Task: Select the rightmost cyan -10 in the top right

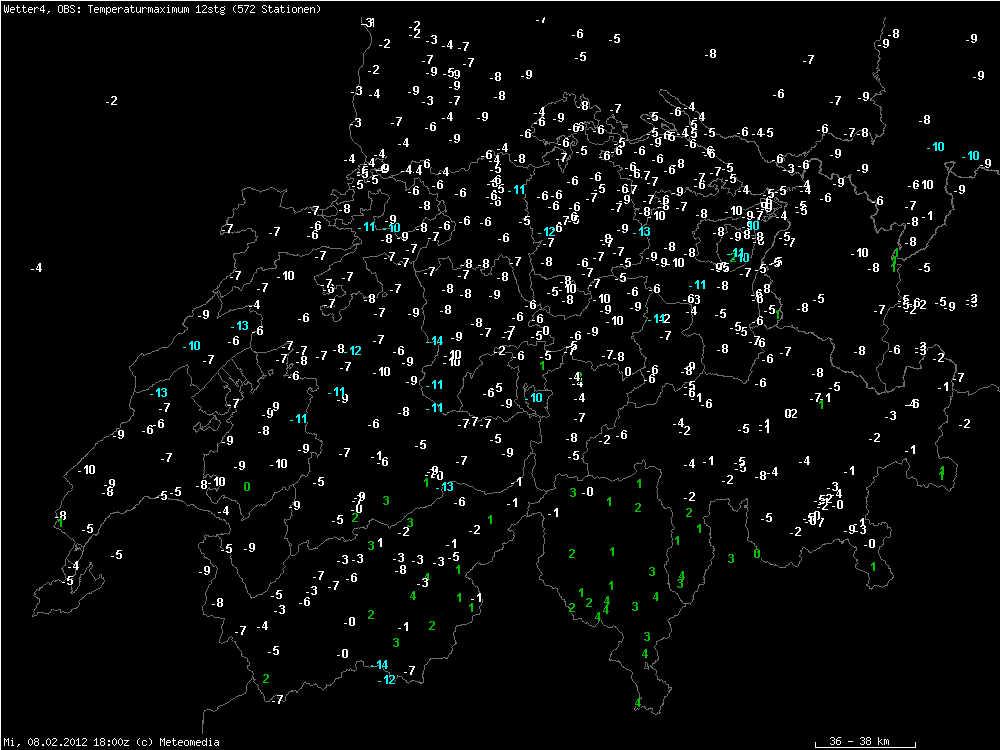Action: pyautogui.click(x=970, y=156)
